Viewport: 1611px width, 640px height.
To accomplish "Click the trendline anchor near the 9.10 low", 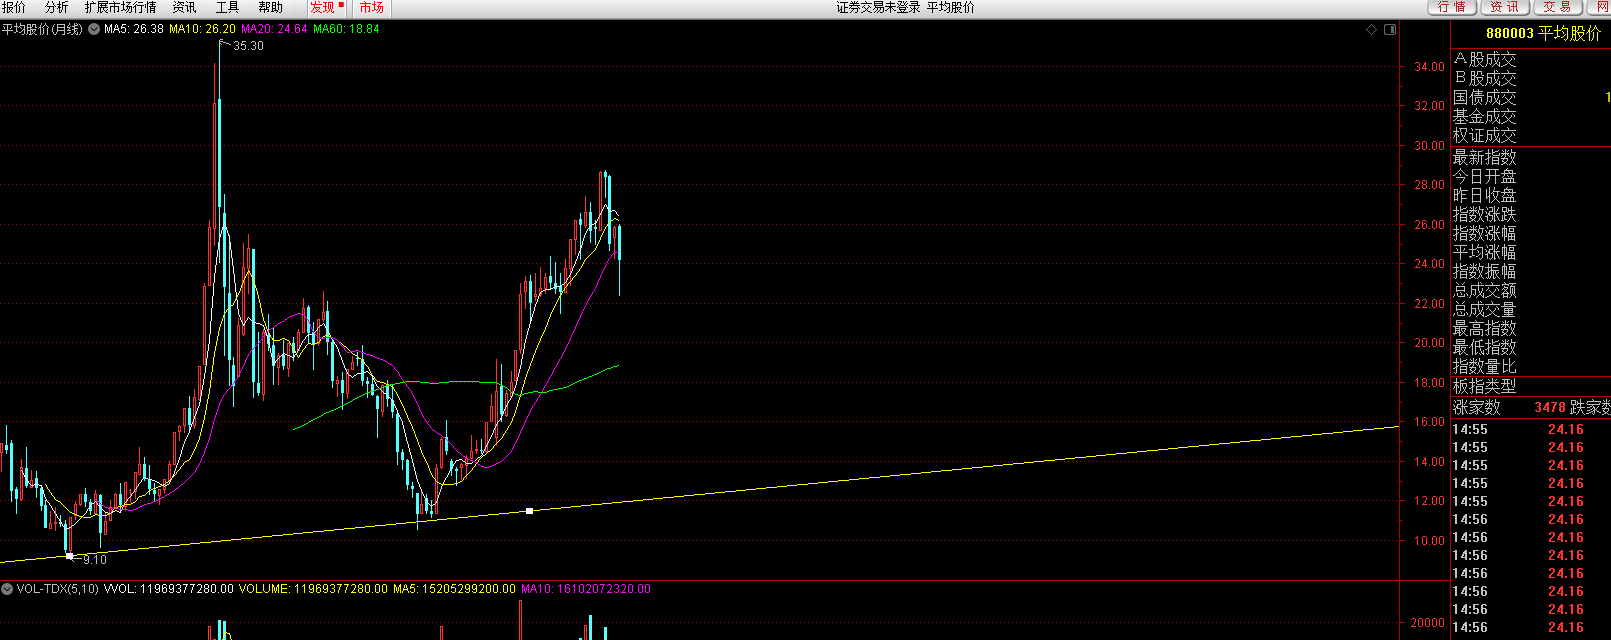I will click(x=69, y=555).
